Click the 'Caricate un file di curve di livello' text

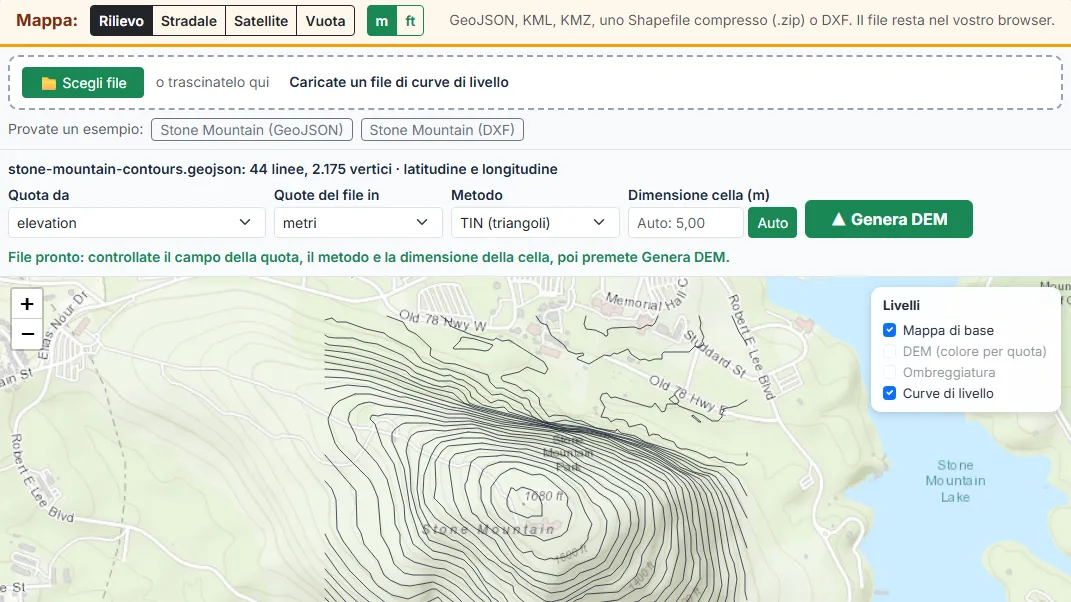click(x=399, y=82)
